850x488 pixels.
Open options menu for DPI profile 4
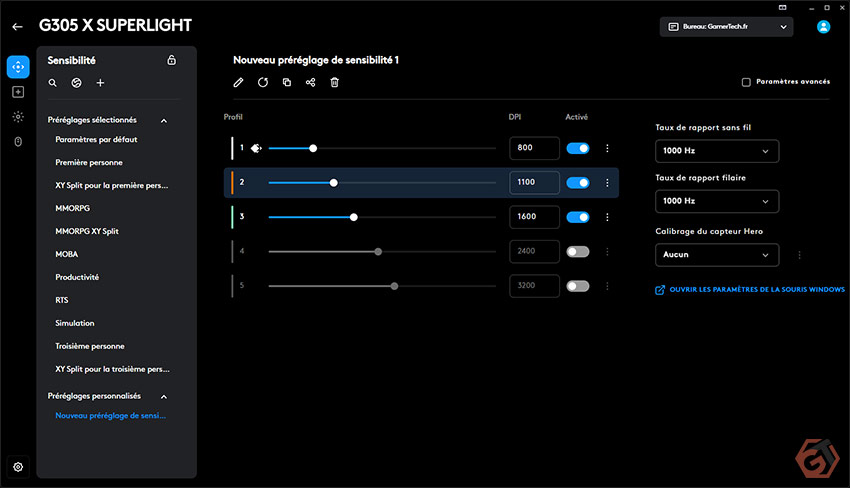607,252
